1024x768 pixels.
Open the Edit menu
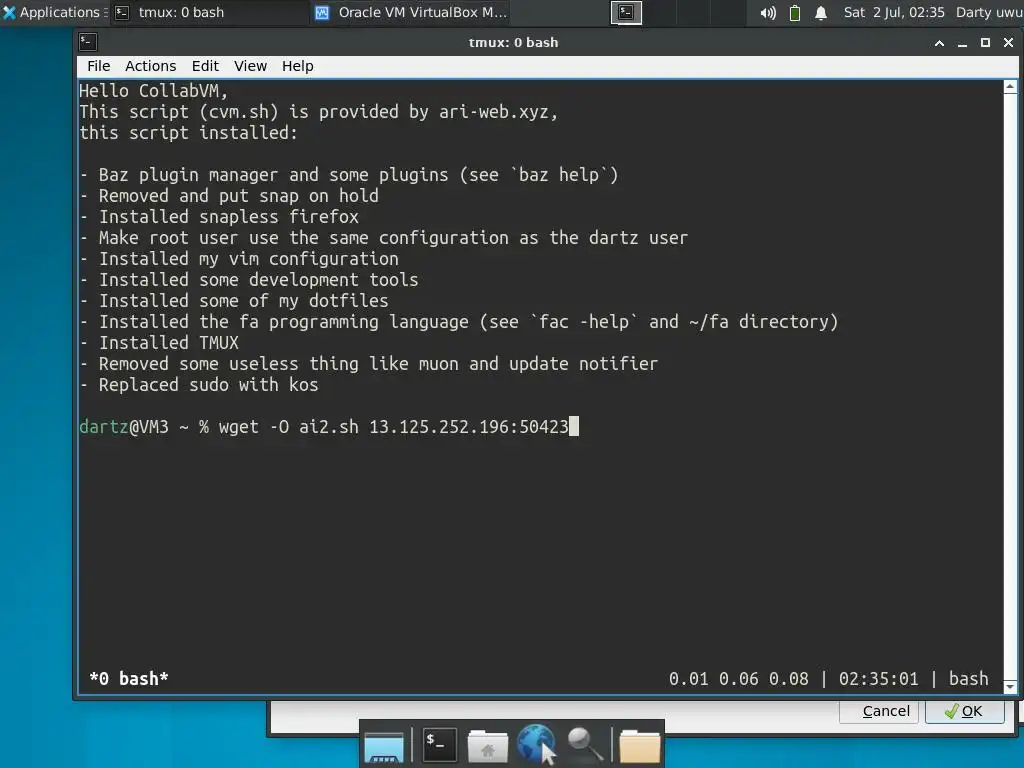tap(205, 66)
